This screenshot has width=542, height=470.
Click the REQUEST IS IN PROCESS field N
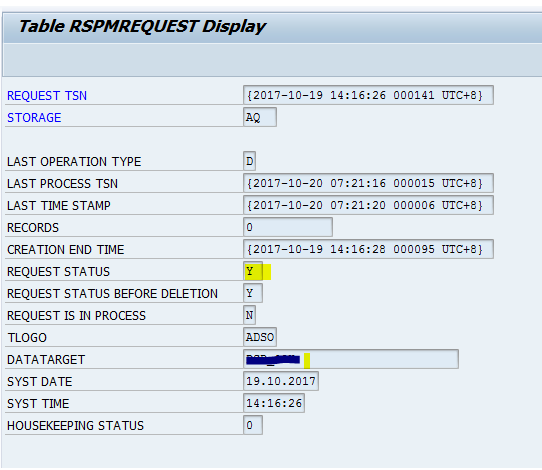(x=249, y=315)
